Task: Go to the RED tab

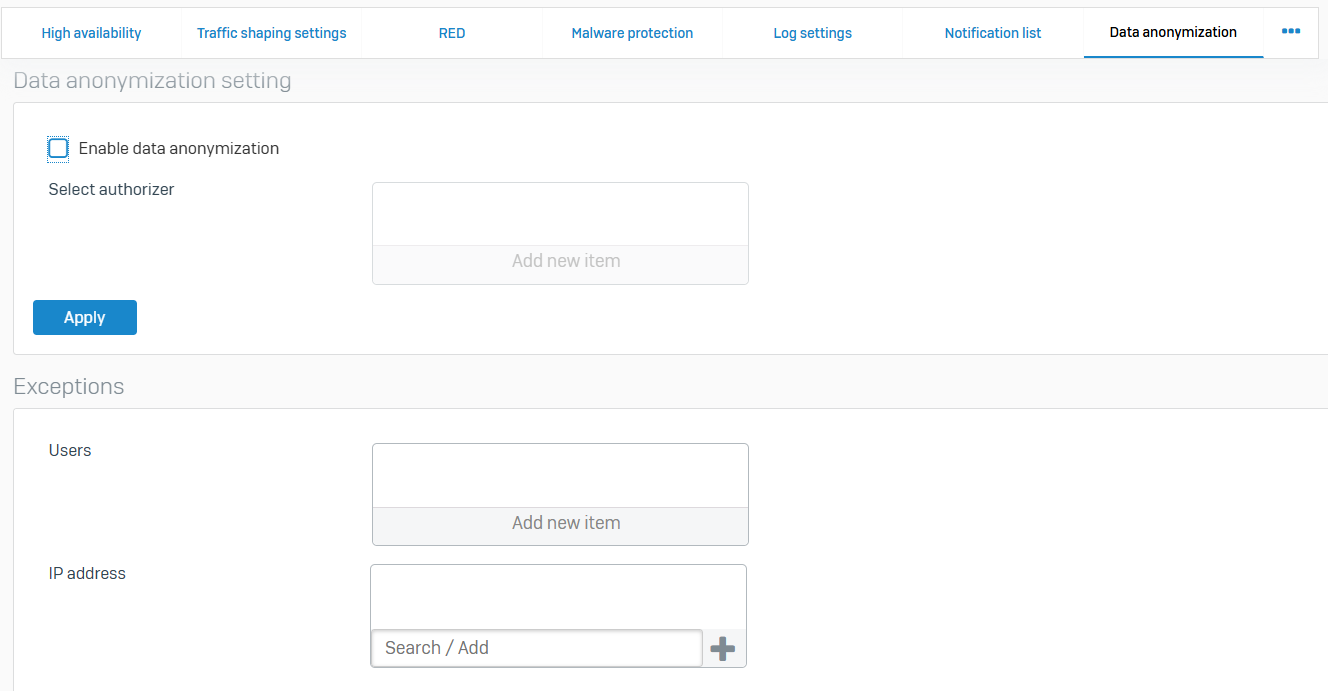Action: pos(452,33)
